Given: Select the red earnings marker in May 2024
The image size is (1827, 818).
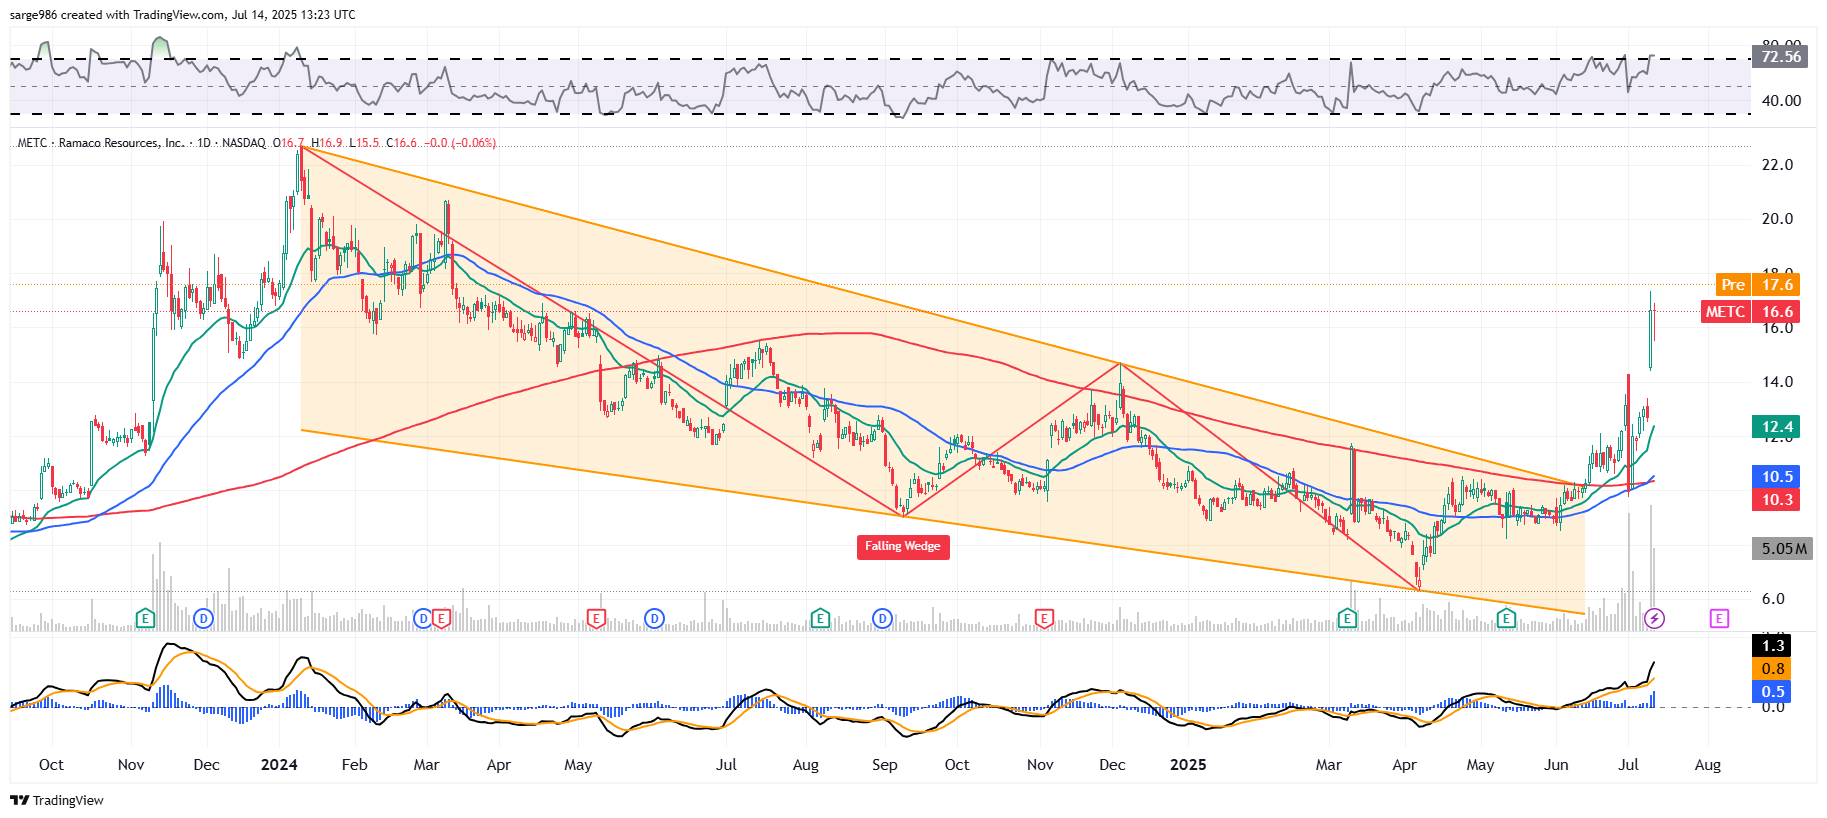Looking at the screenshot, I should tap(596, 618).
